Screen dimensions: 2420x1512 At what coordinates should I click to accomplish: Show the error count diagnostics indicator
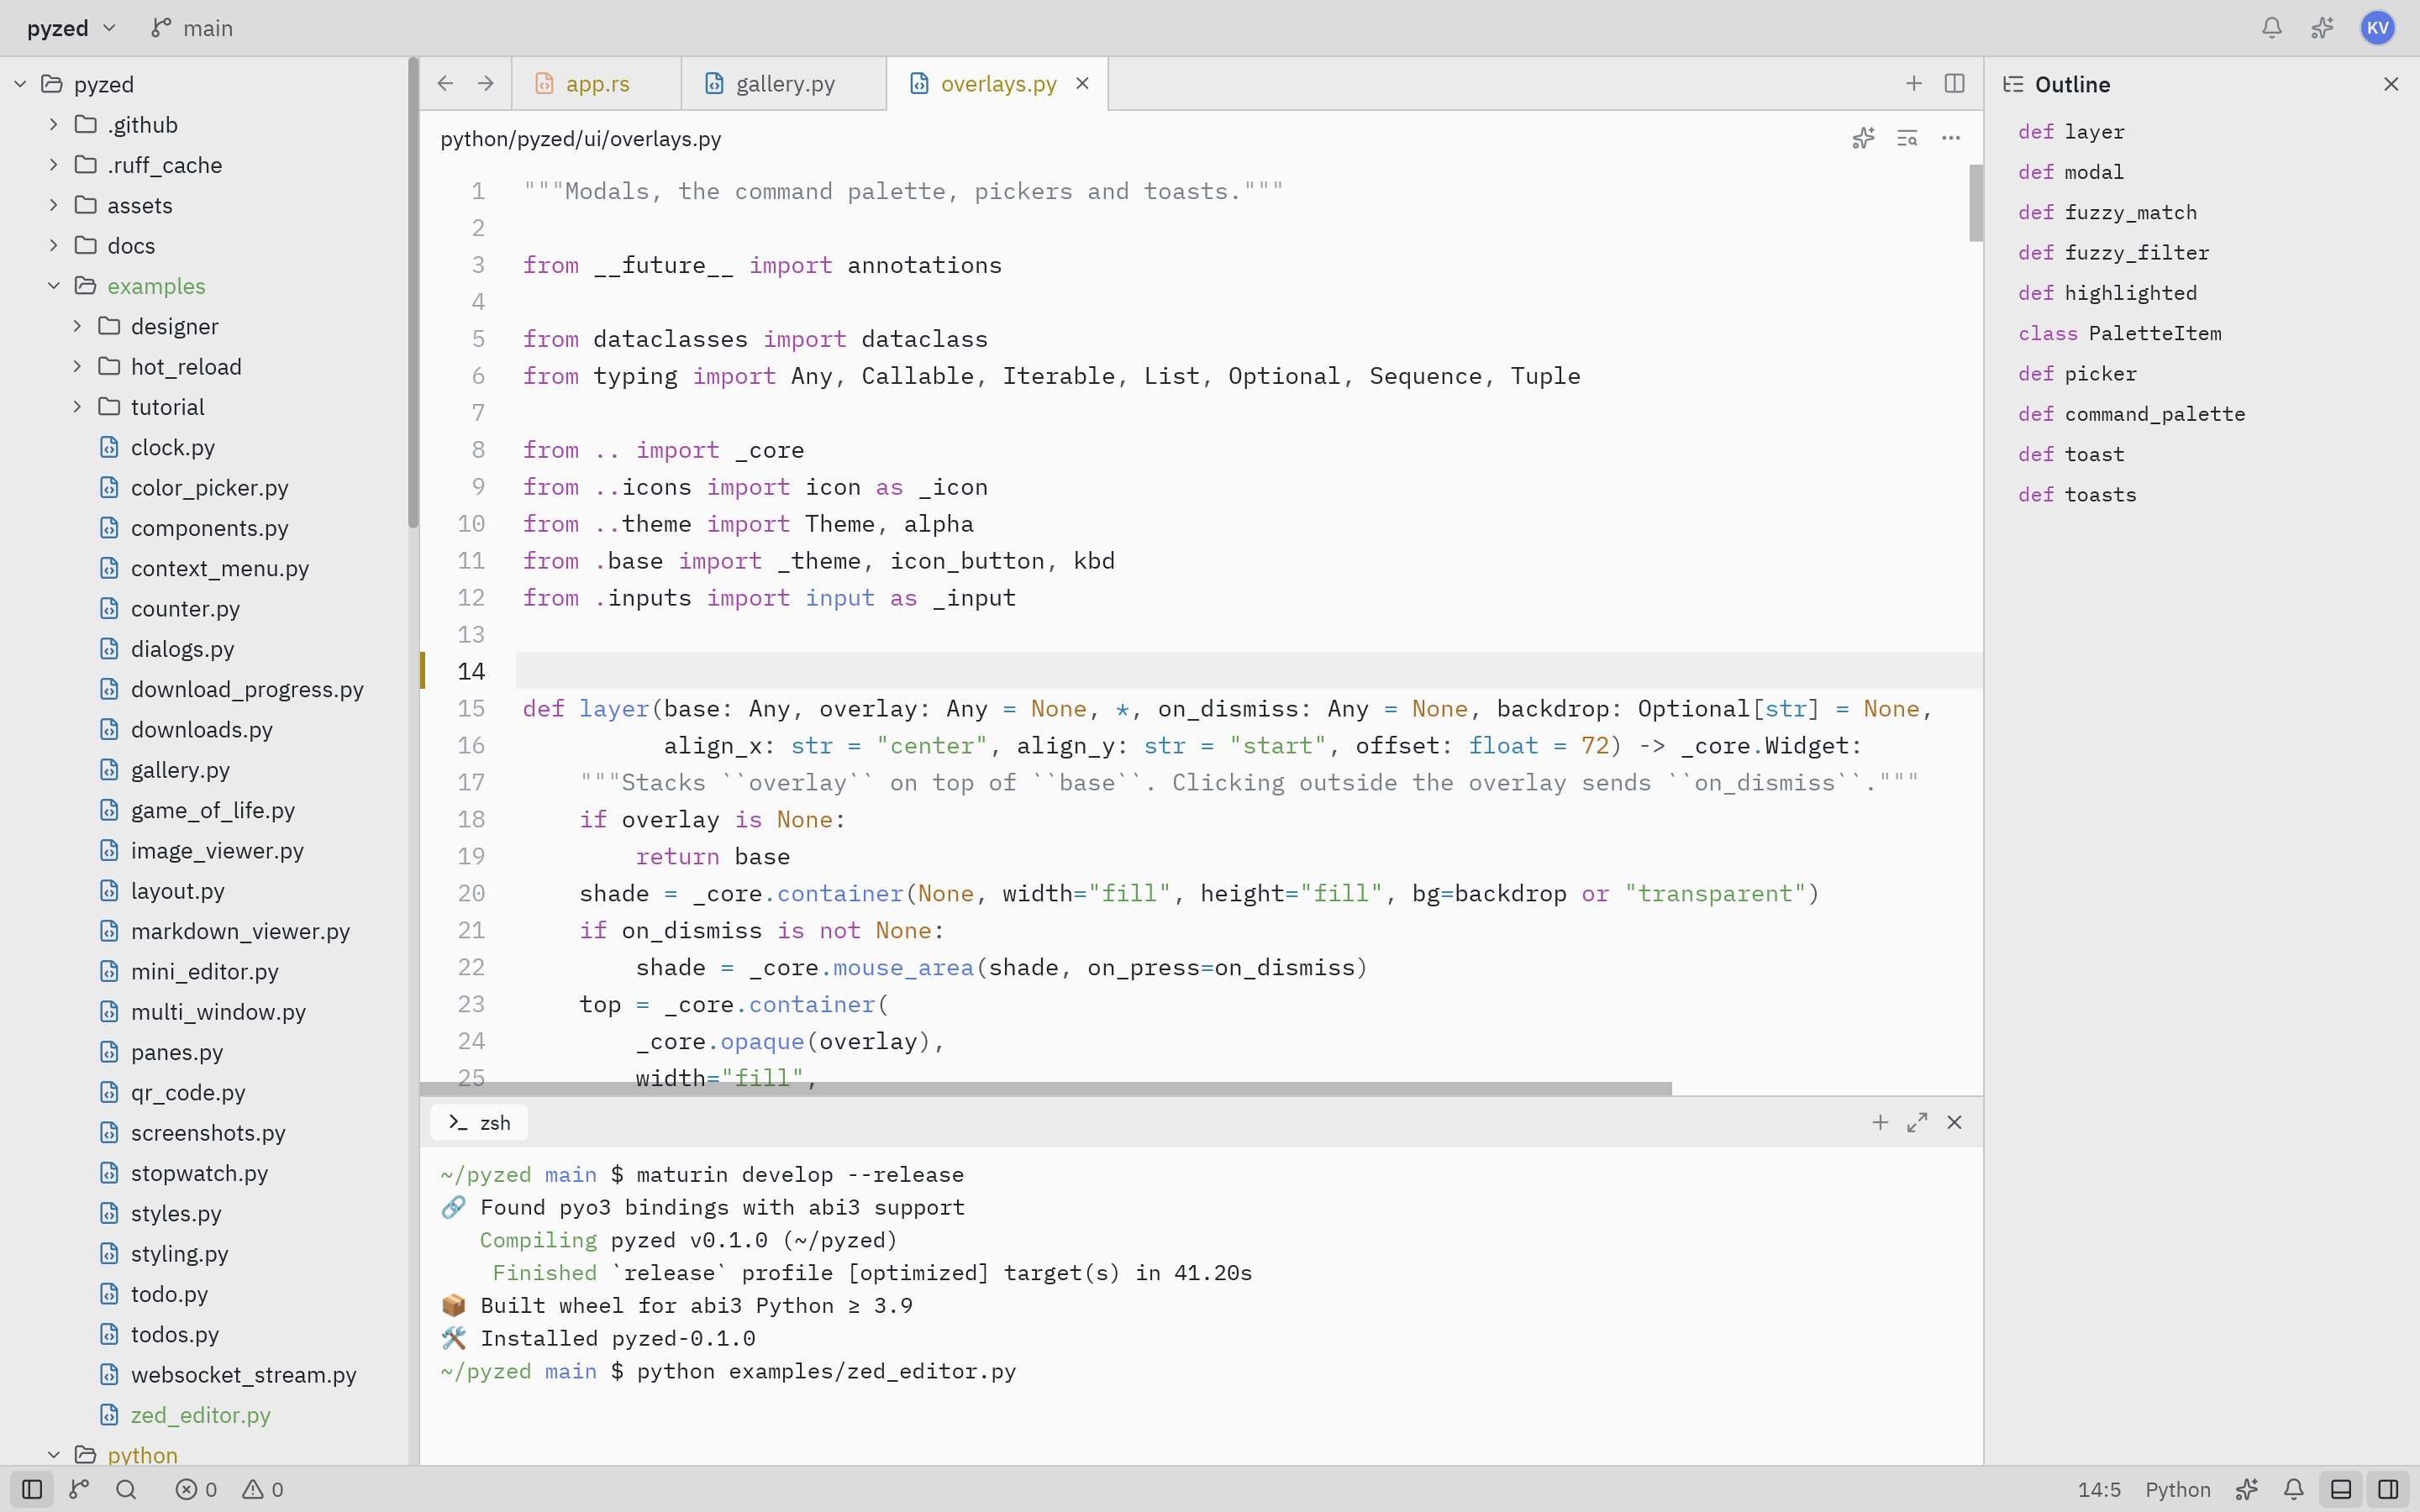click(197, 1489)
